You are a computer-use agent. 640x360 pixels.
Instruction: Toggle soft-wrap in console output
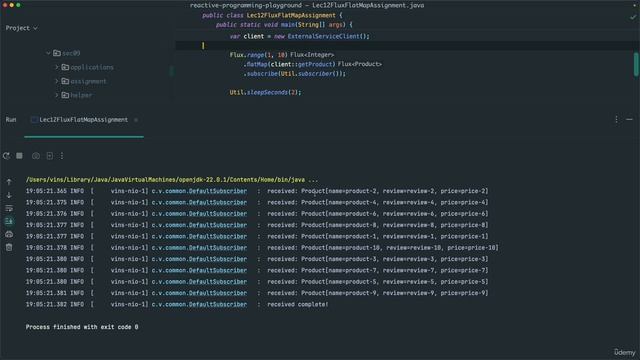pos(9,209)
